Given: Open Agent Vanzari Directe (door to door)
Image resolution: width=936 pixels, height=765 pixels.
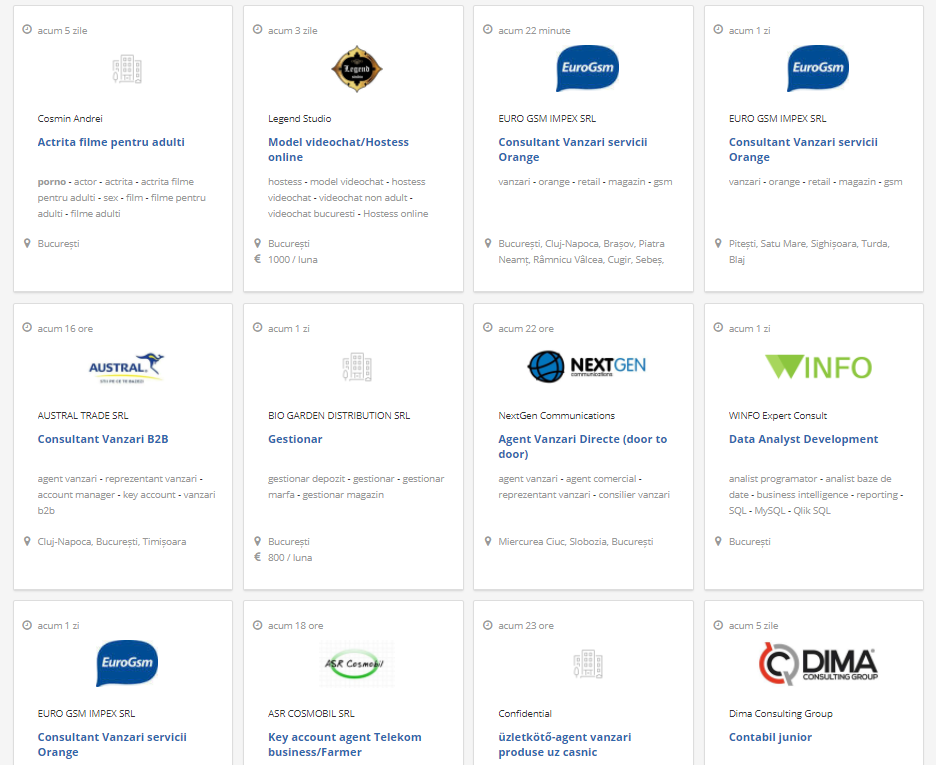Looking at the screenshot, I should pos(582,446).
